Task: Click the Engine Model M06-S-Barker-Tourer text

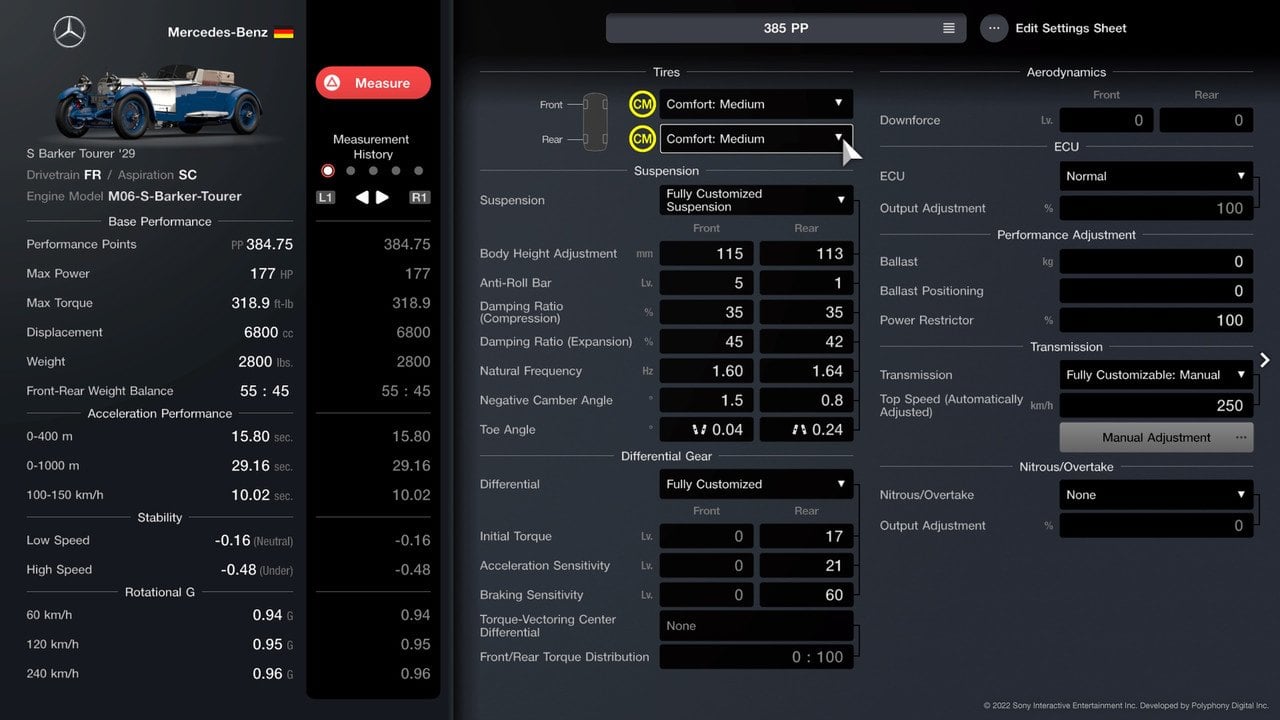Action: point(174,196)
